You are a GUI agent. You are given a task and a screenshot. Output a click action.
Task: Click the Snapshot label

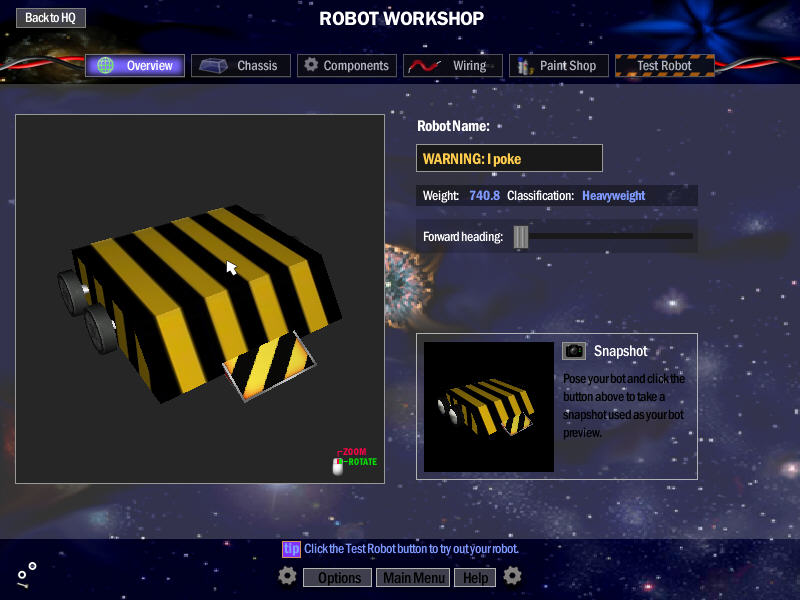pyautogui.click(x=620, y=351)
